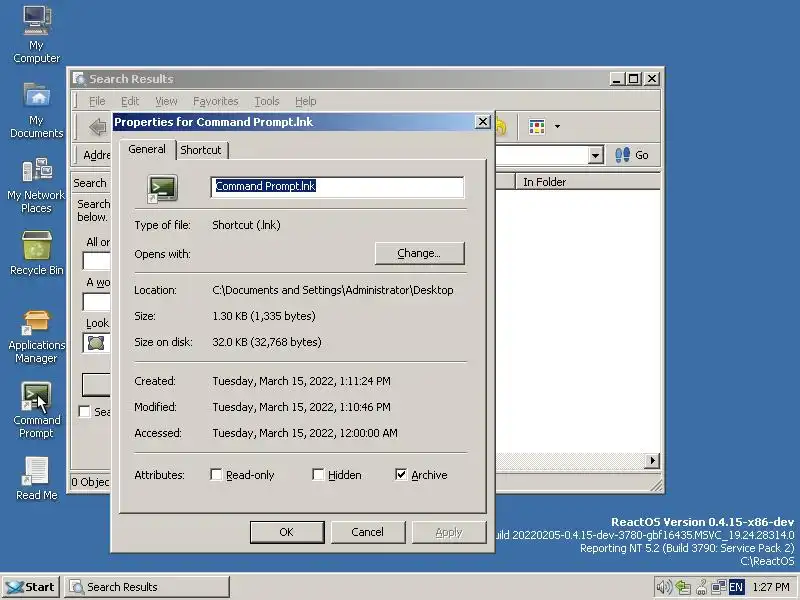Click the Go button
800x600 pixels.
(632, 155)
